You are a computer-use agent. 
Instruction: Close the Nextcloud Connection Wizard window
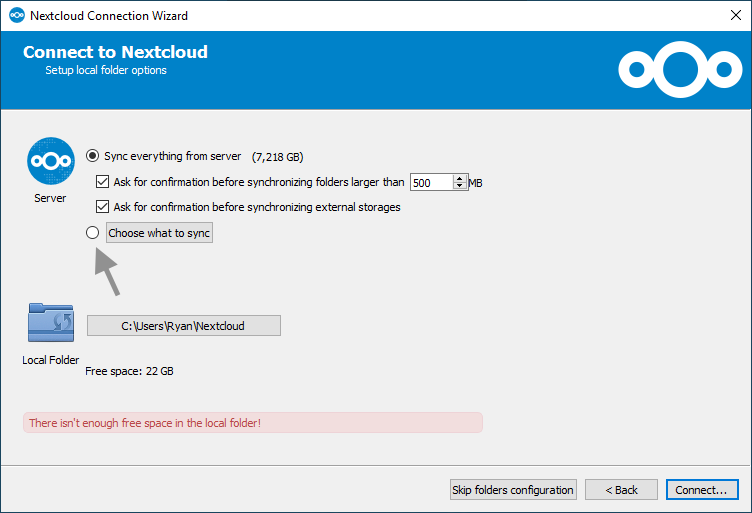point(736,15)
